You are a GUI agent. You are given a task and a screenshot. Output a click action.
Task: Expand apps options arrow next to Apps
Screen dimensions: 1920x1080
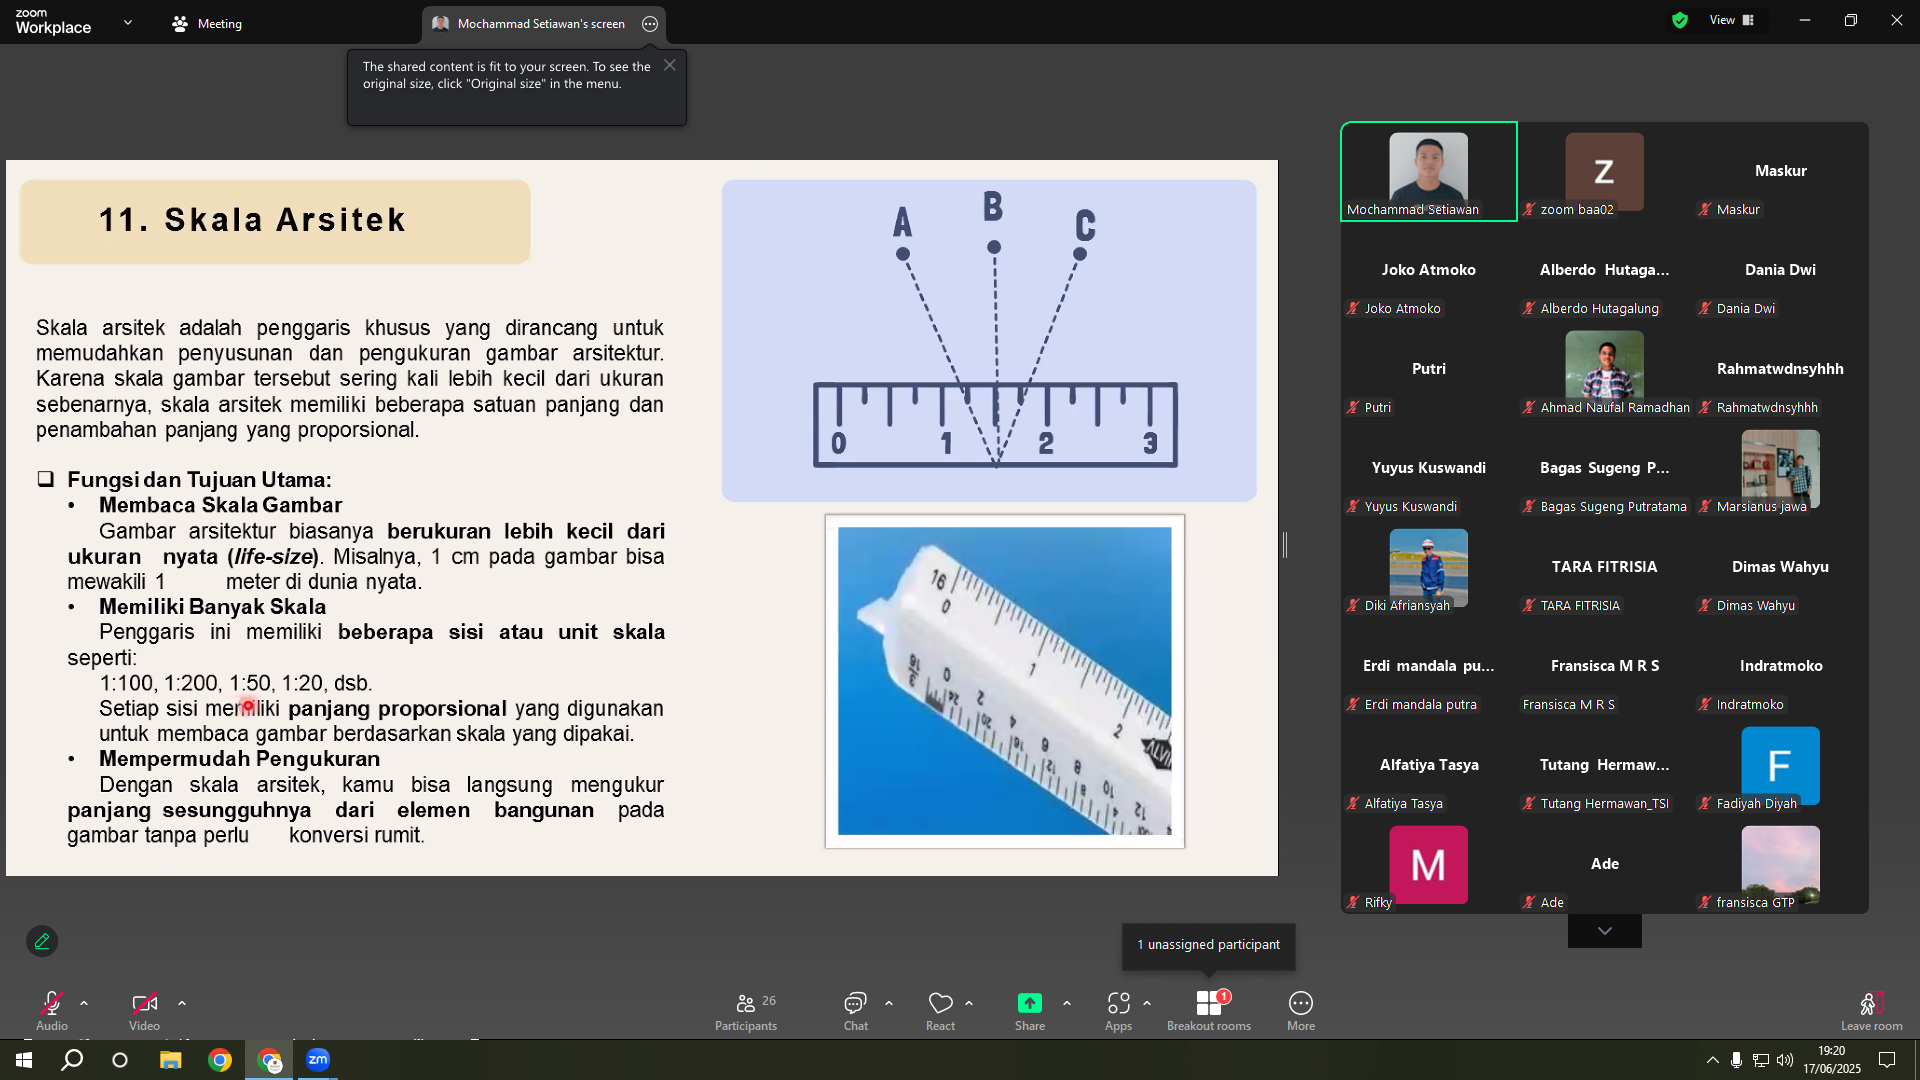[x=1147, y=1003]
